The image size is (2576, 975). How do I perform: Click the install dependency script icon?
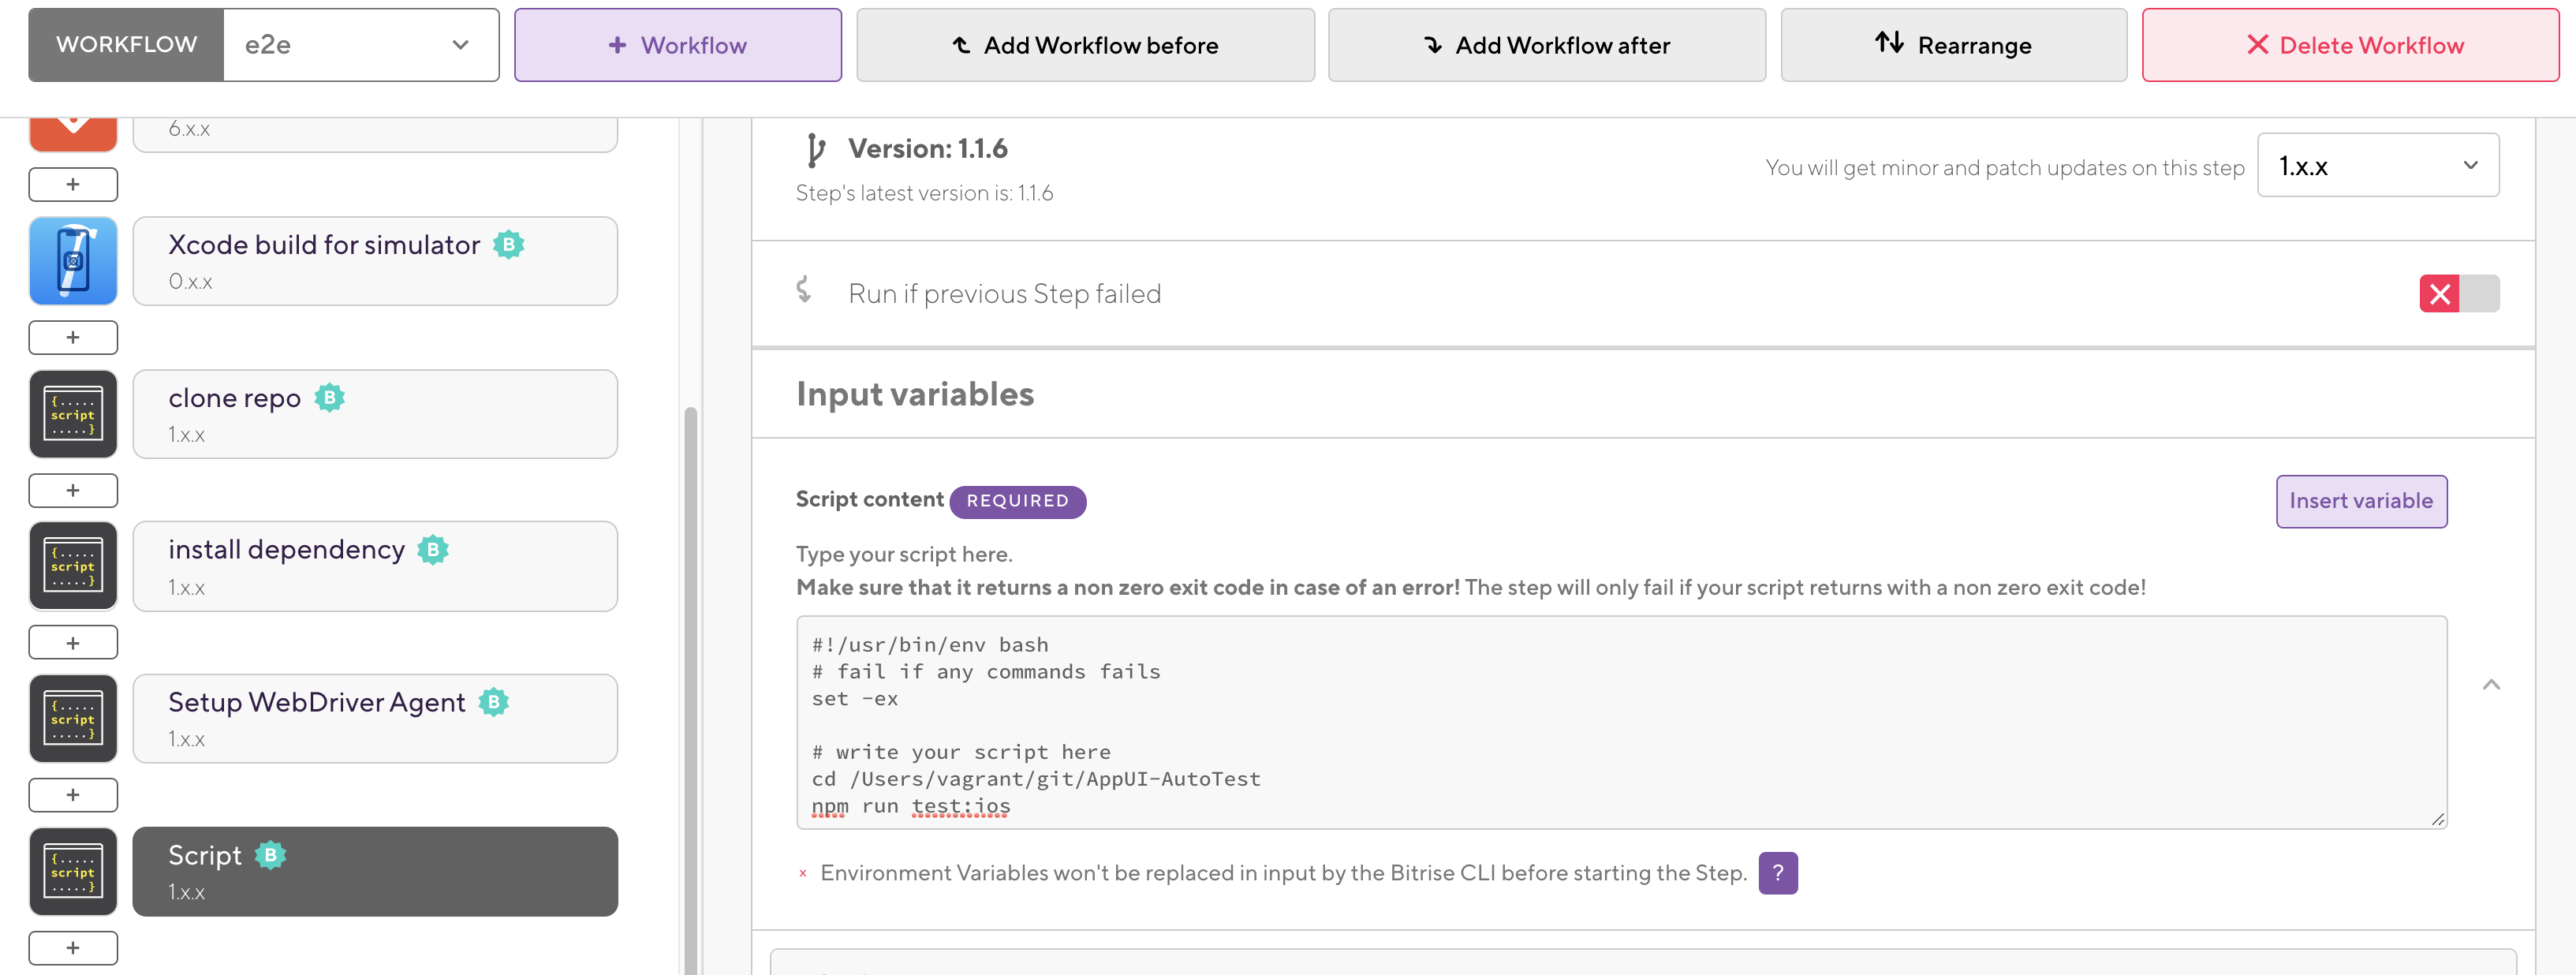(73, 566)
